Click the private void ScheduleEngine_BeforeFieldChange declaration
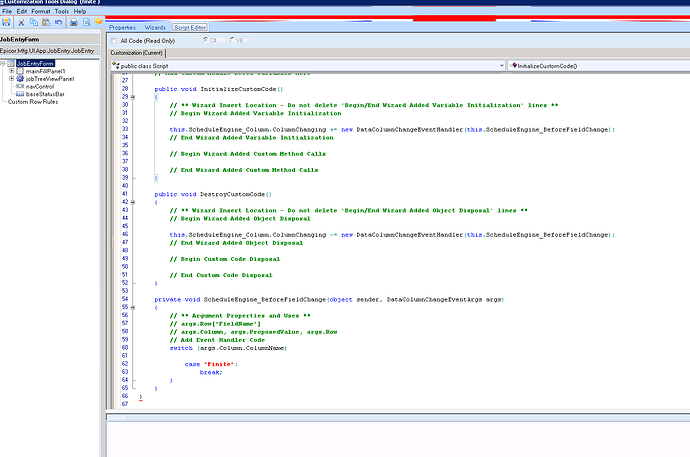 pos(329,299)
